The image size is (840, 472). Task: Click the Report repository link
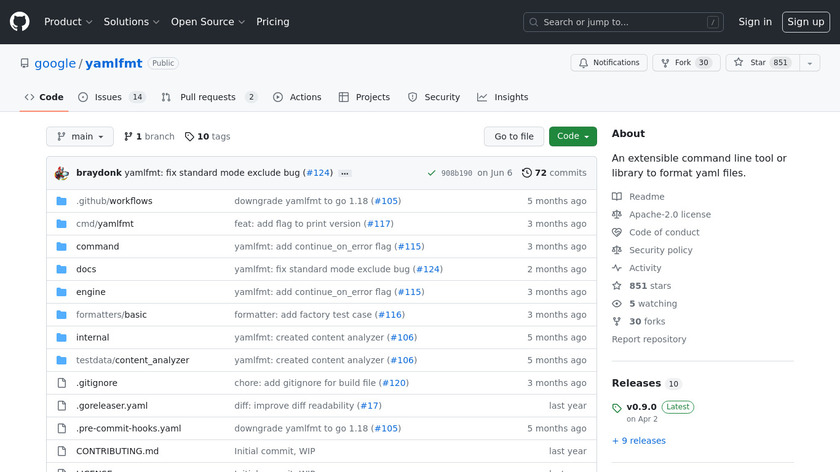point(649,339)
